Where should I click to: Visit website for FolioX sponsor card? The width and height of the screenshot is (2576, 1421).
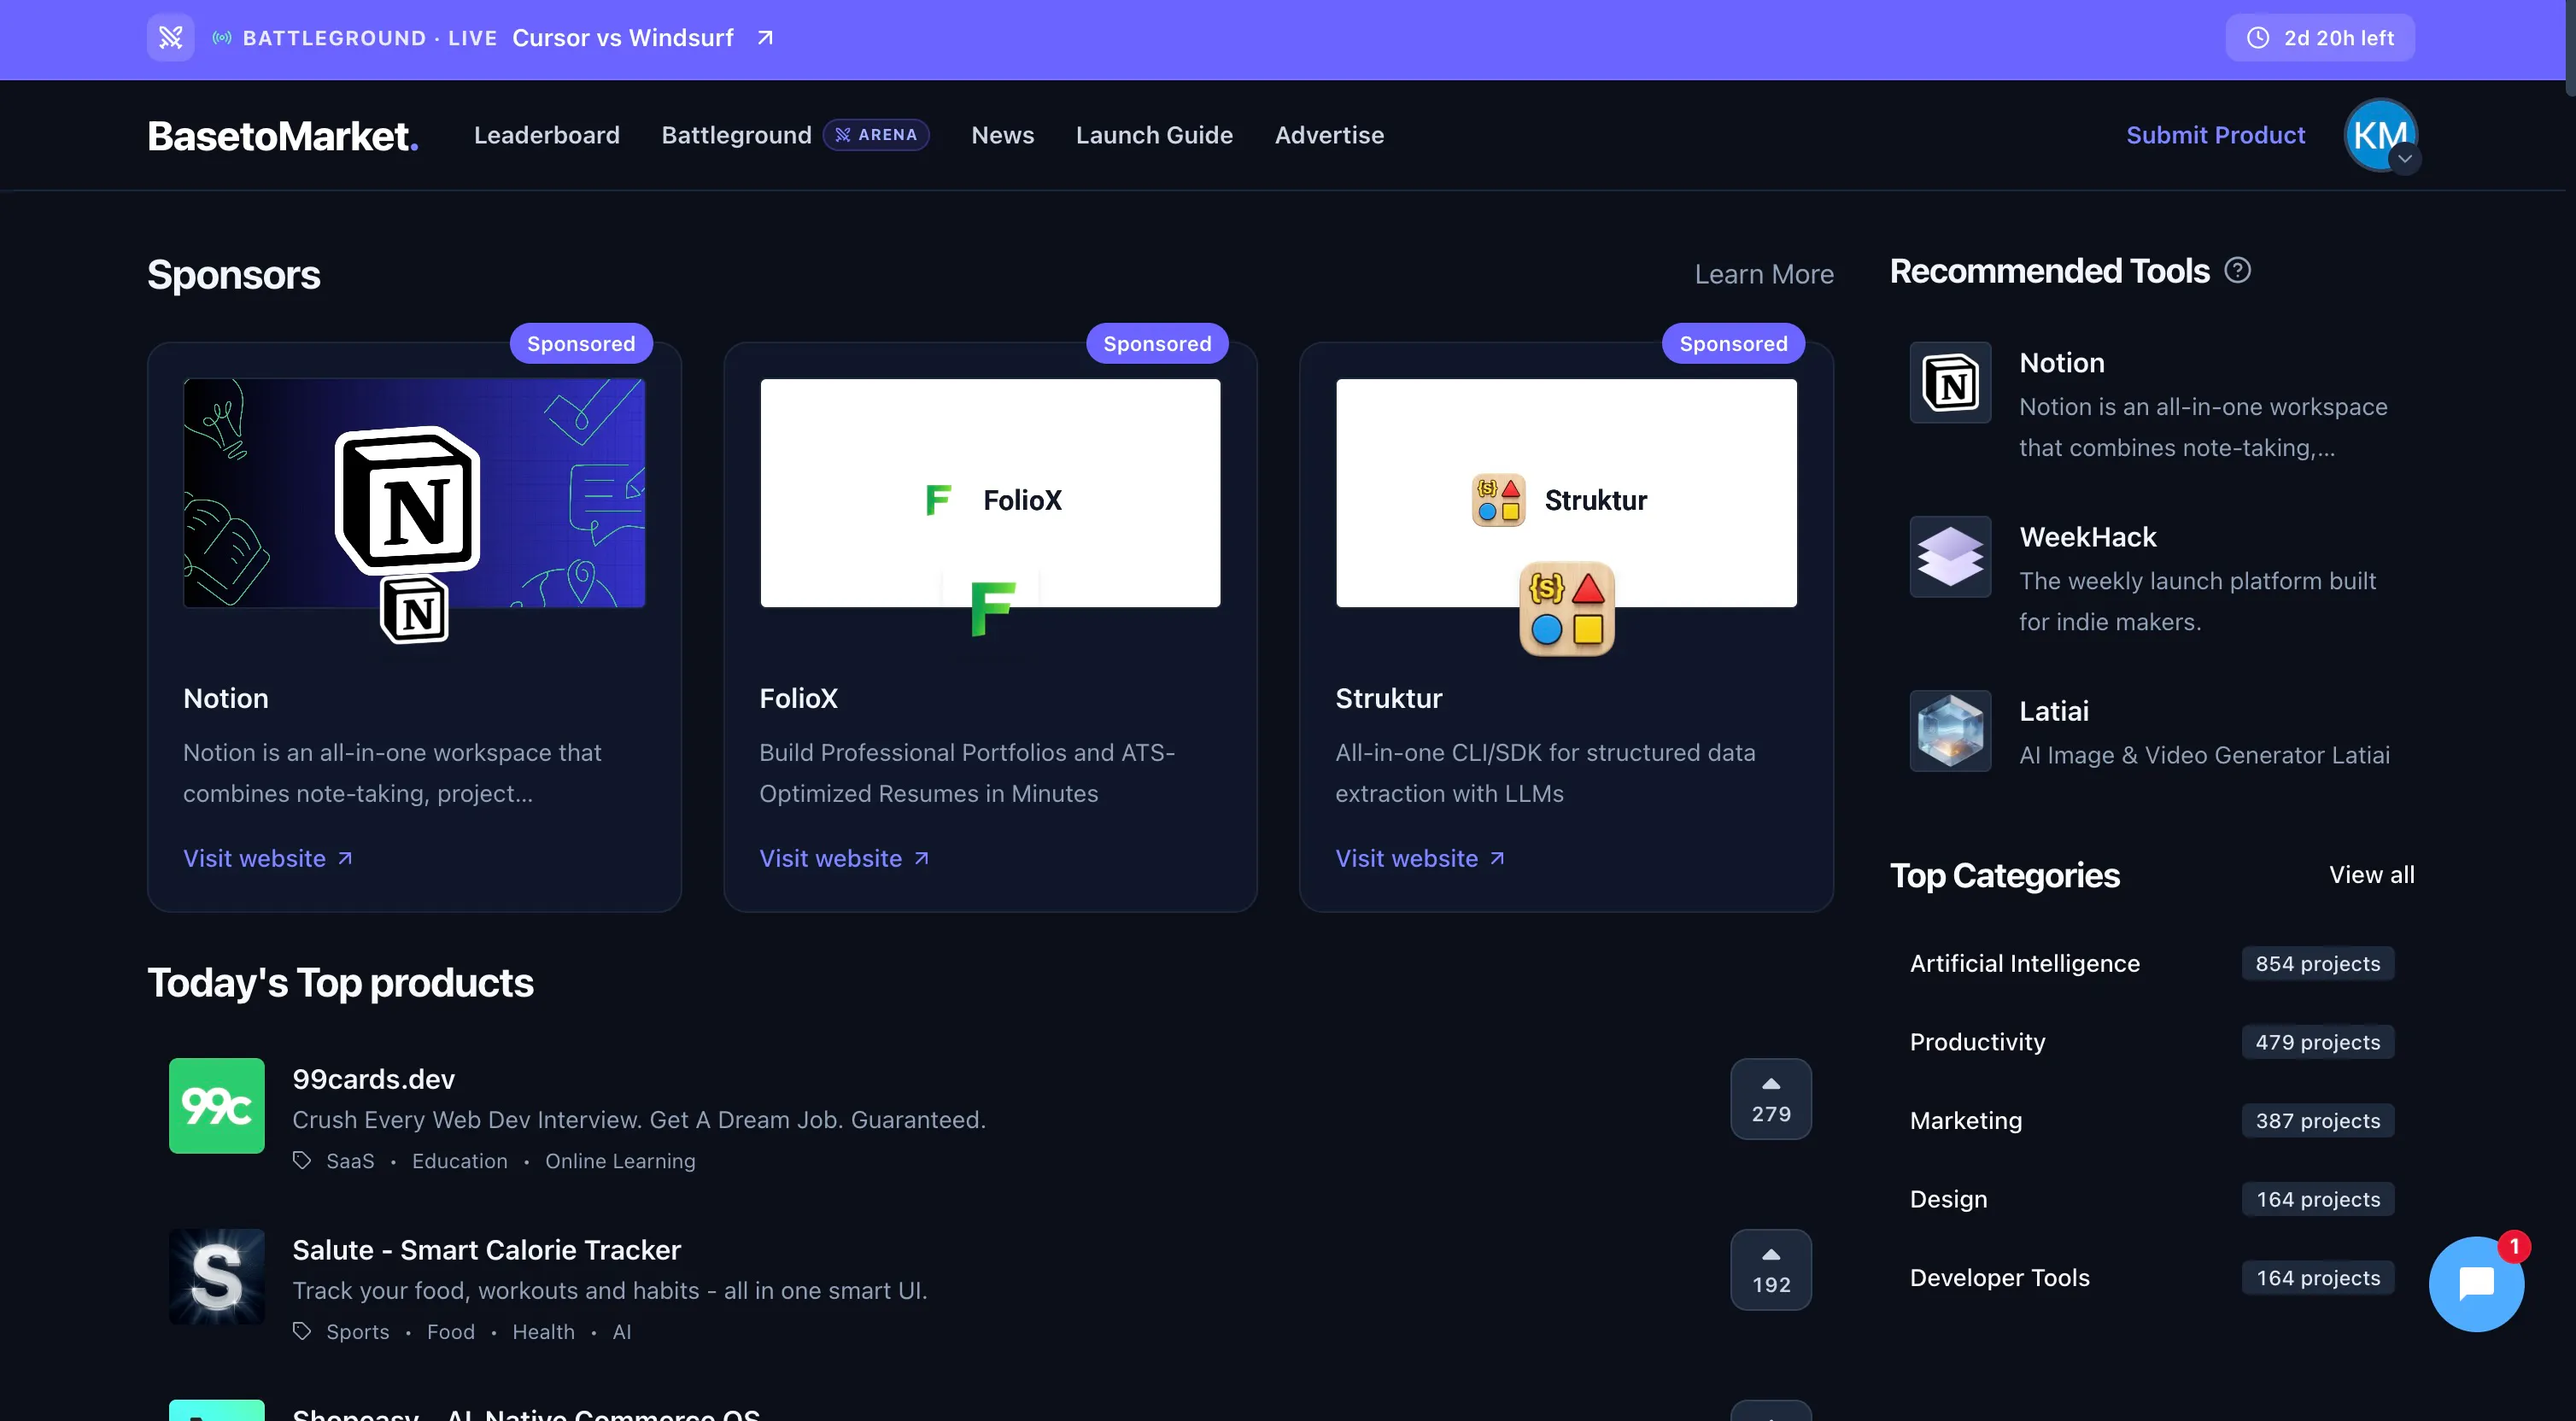(844, 858)
